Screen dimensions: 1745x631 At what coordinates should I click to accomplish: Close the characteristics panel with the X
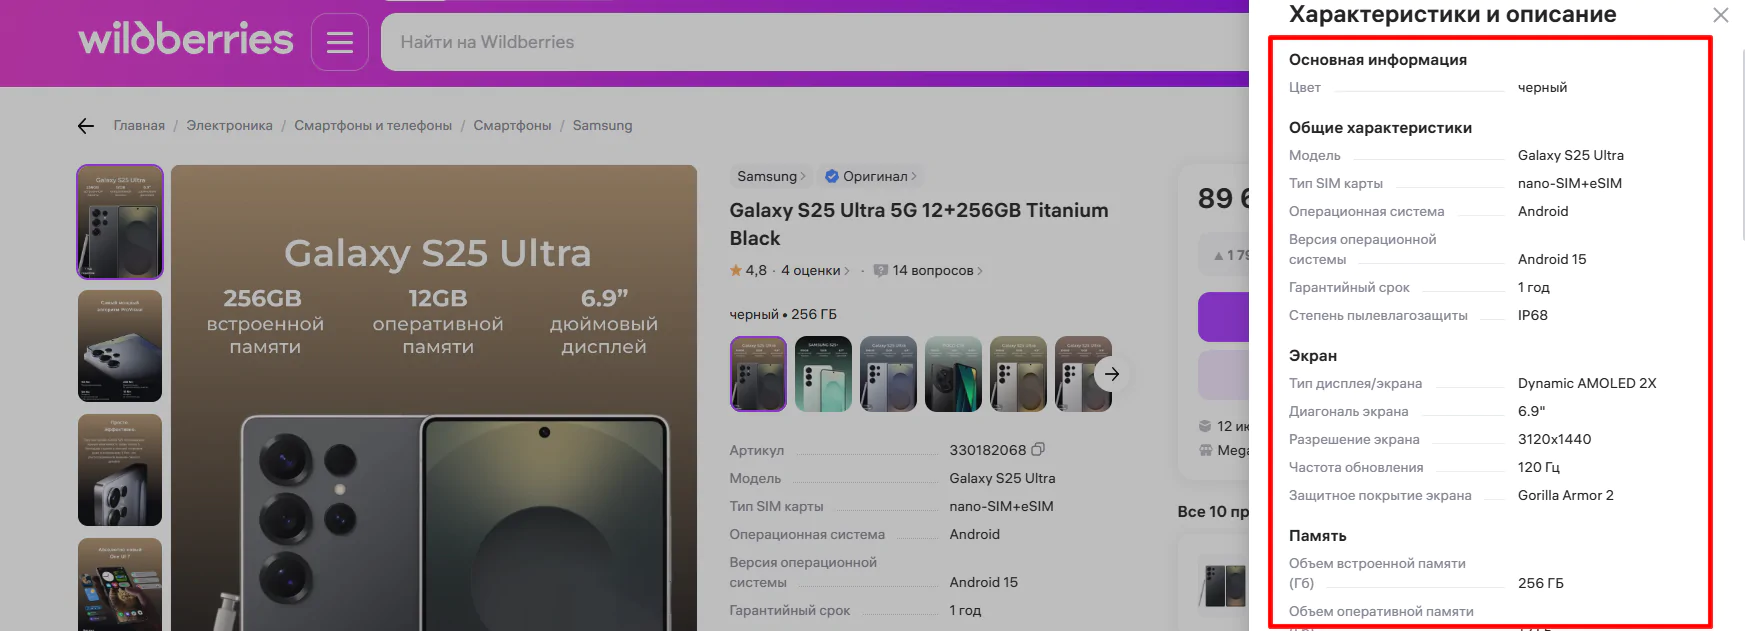pyautogui.click(x=1721, y=15)
